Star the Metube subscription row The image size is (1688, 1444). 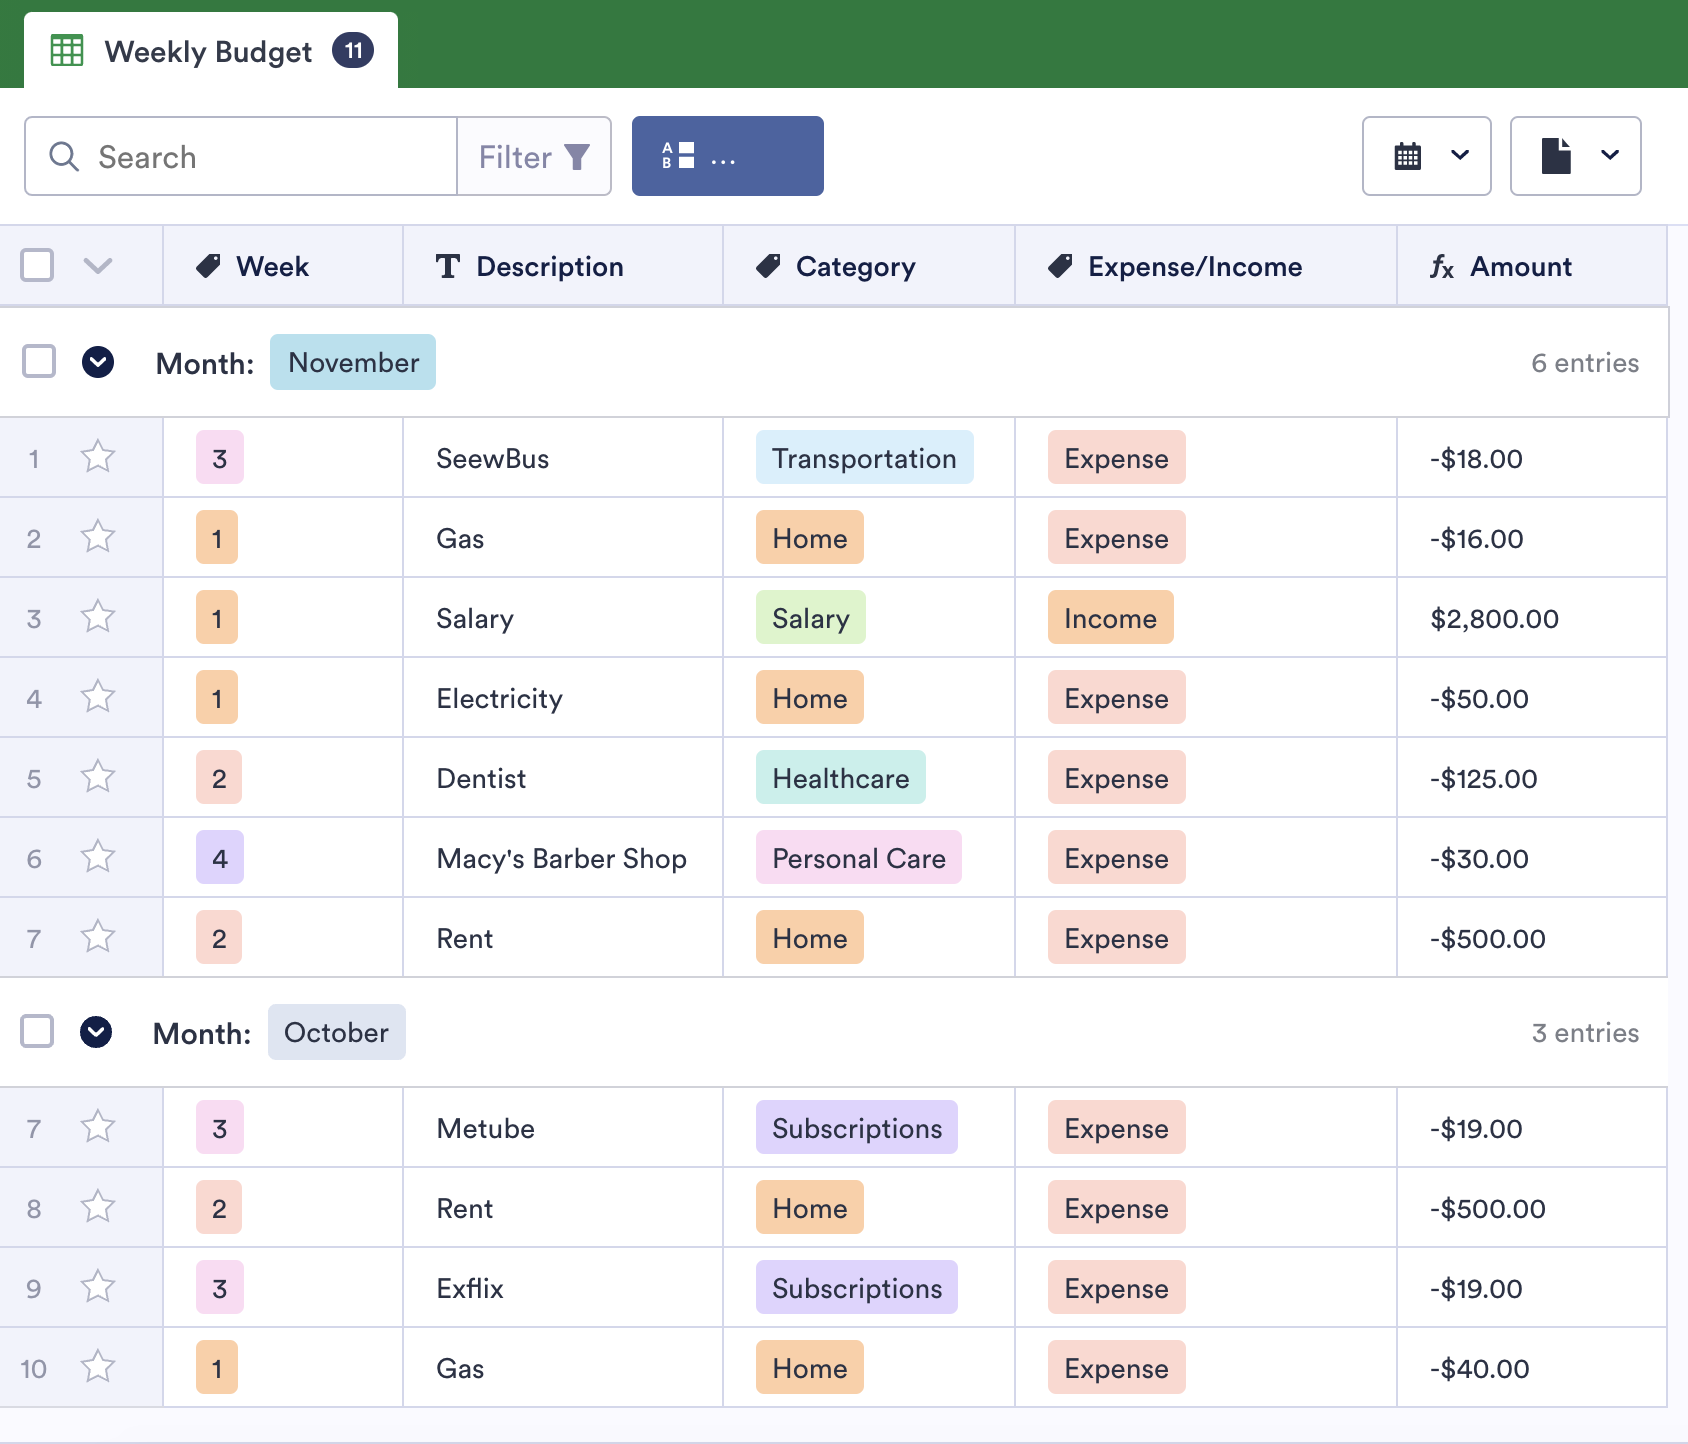[x=98, y=1127]
